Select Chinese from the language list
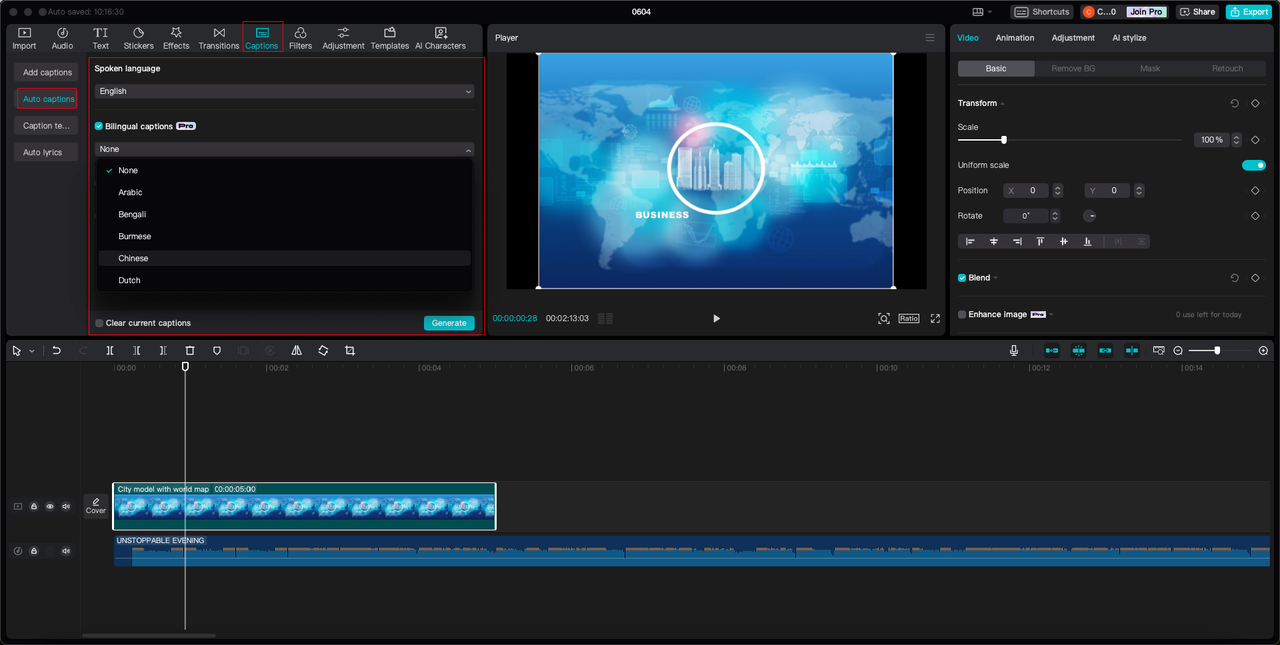This screenshot has width=1280, height=645. tap(284, 258)
